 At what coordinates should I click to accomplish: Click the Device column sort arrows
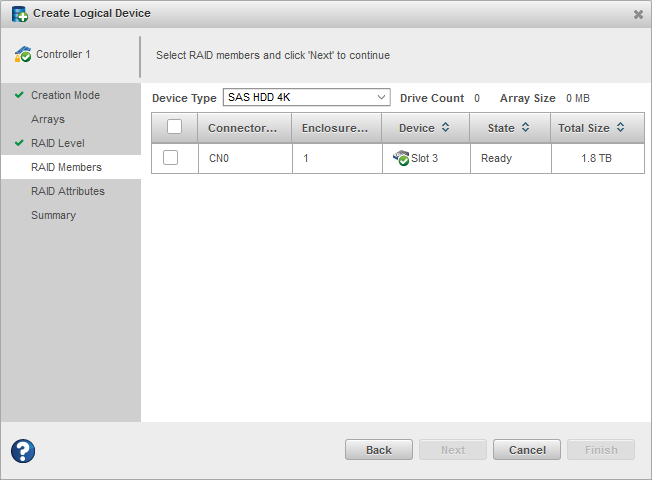click(x=445, y=128)
